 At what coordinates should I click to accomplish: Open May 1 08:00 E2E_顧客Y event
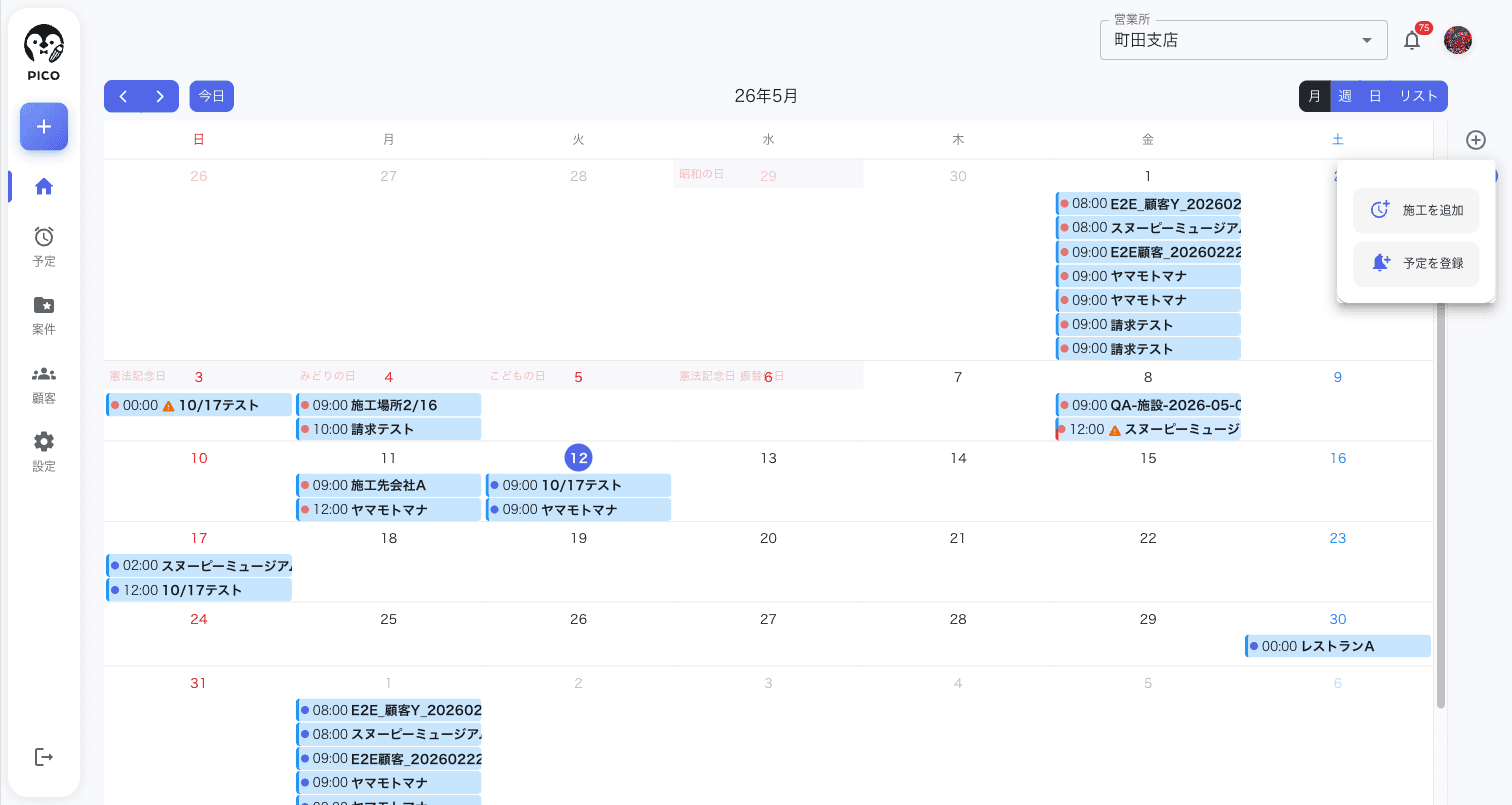pos(1149,203)
